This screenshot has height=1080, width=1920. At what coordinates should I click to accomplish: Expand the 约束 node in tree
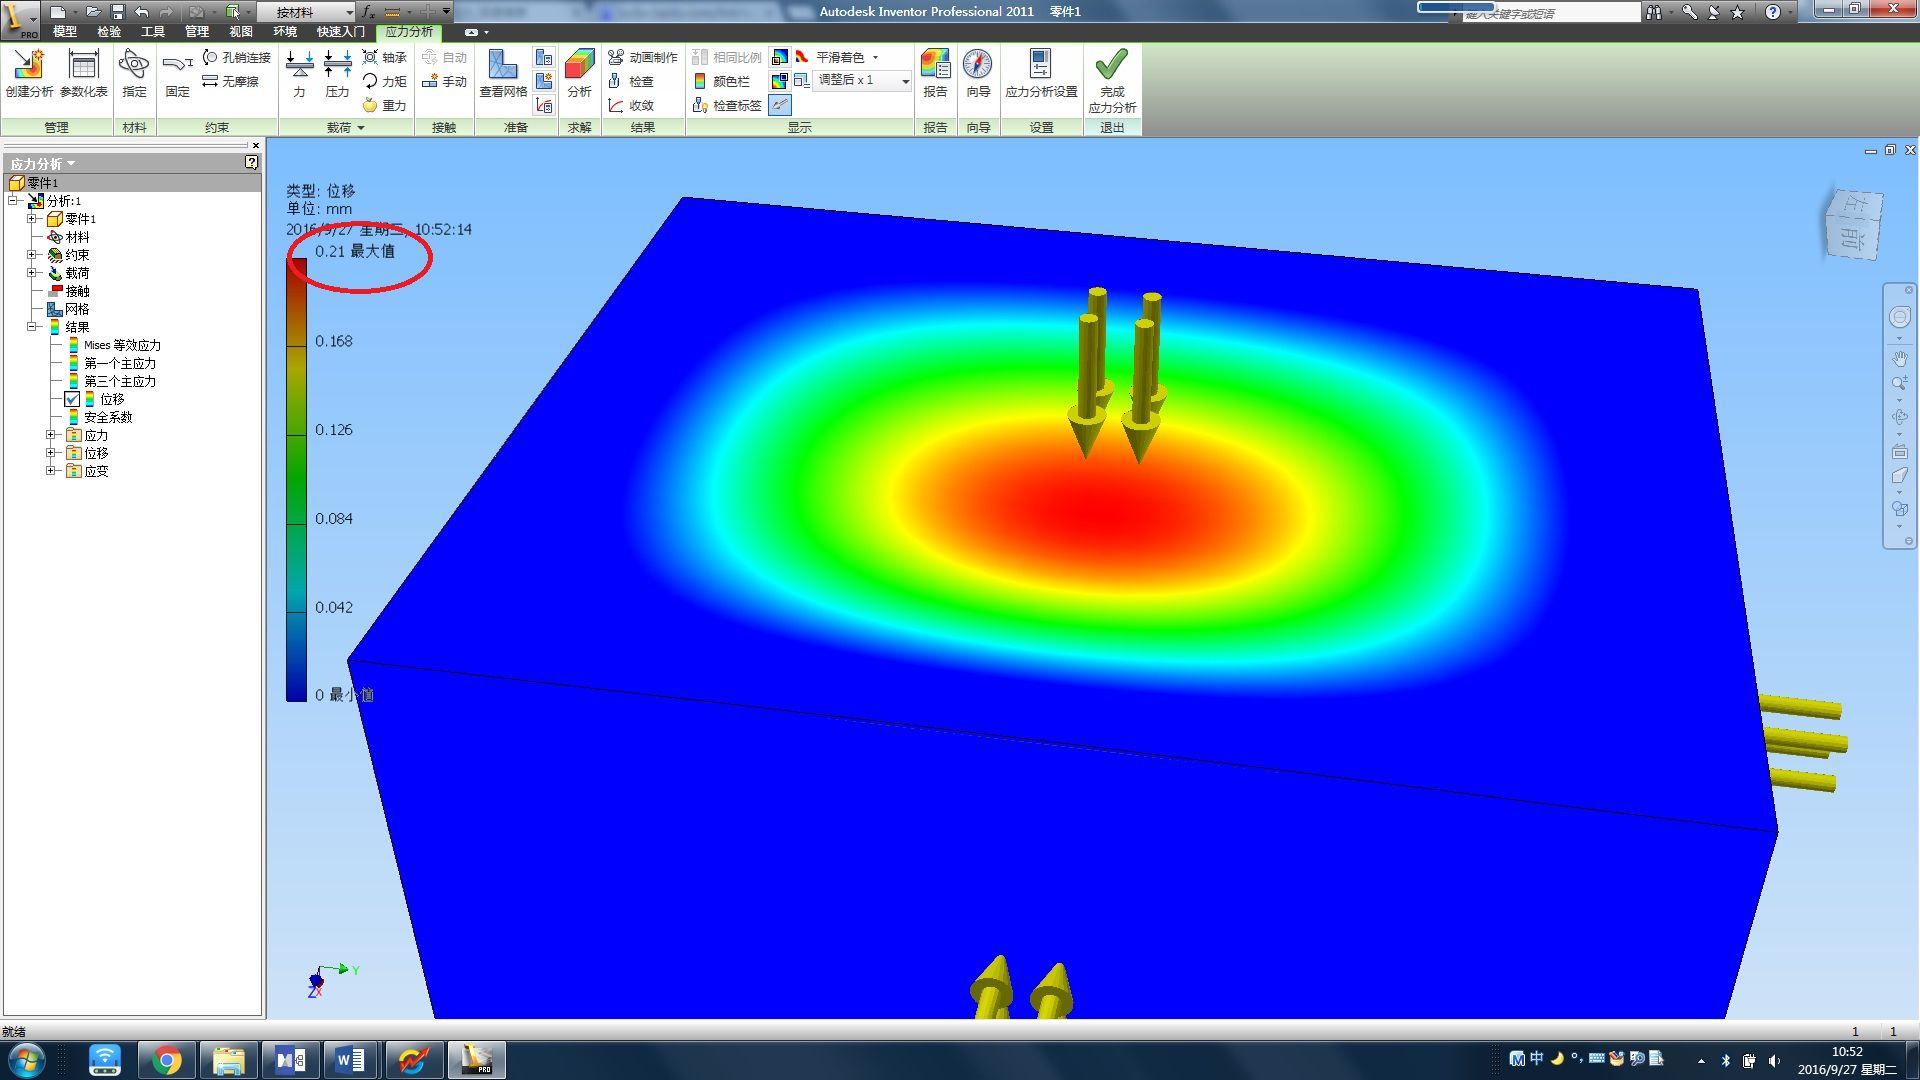tap(32, 255)
